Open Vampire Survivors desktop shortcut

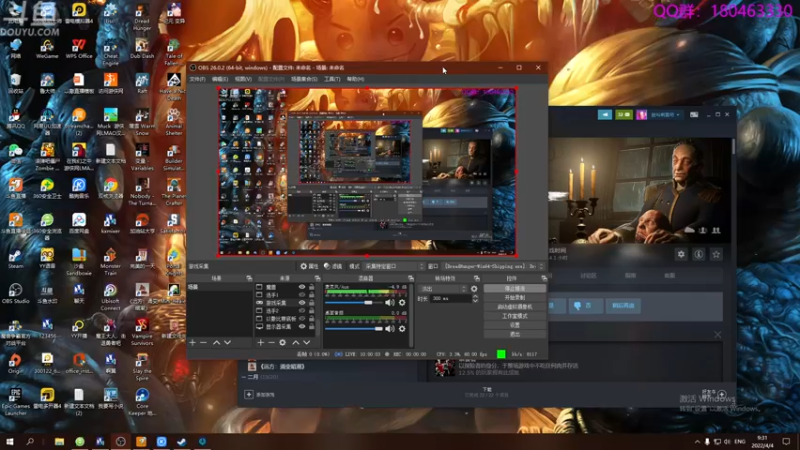point(142,332)
